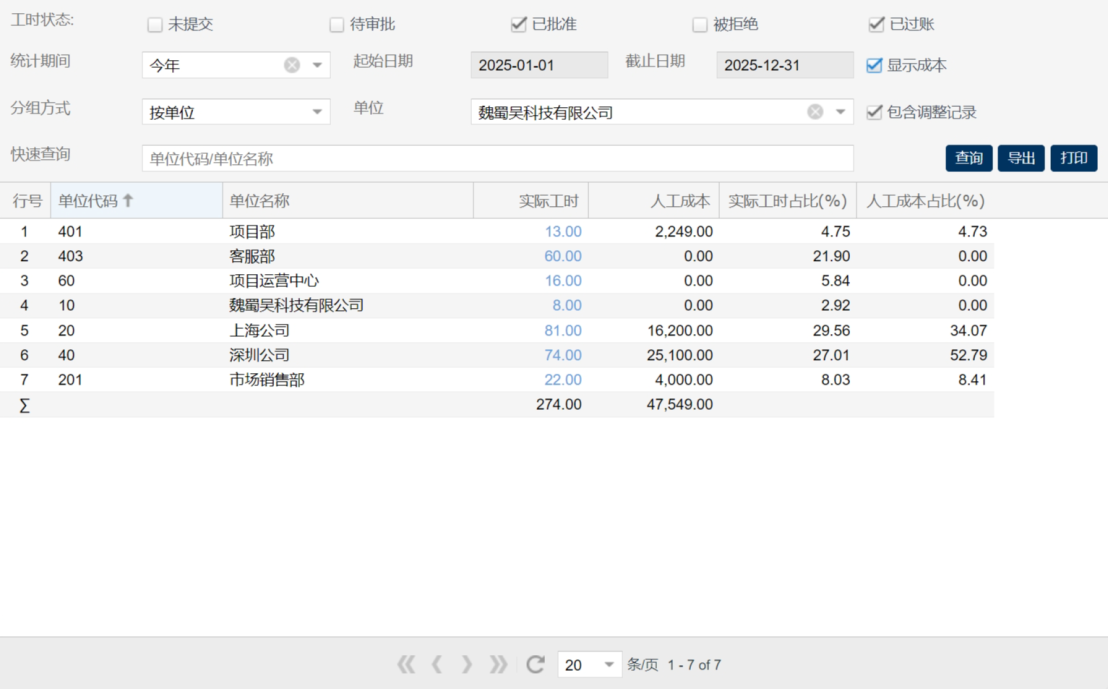Focus the 快速查询 search field
The image size is (1108, 689).
coord(497,158)
